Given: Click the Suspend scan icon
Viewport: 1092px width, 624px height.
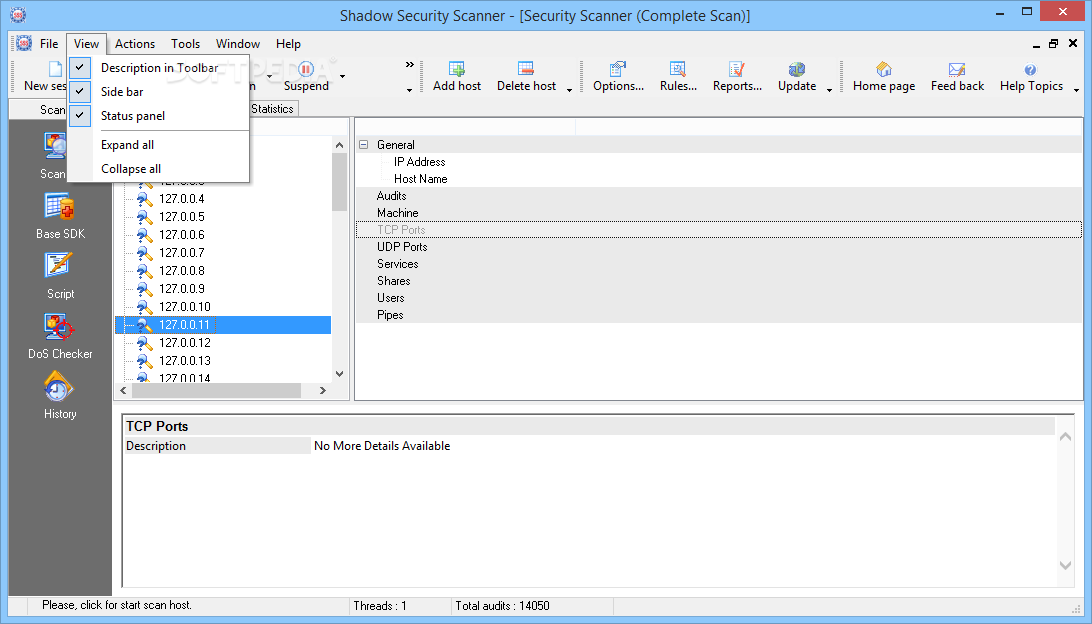Looking at the screenshot, I should tap(306, 69).
